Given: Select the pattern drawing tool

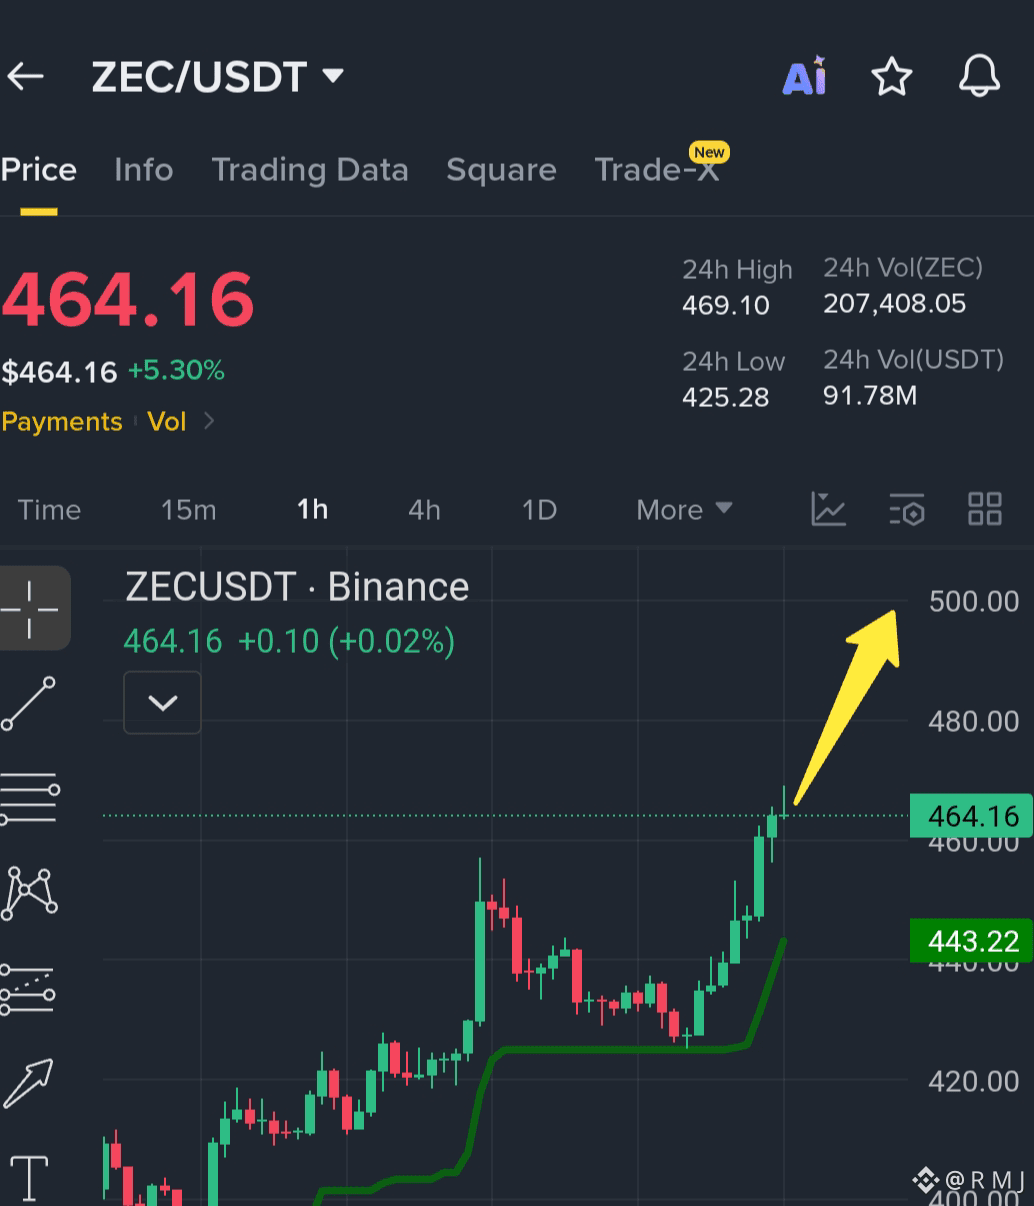Looking at the screenshot, I should pyautogui.click(x=29, y=893).
